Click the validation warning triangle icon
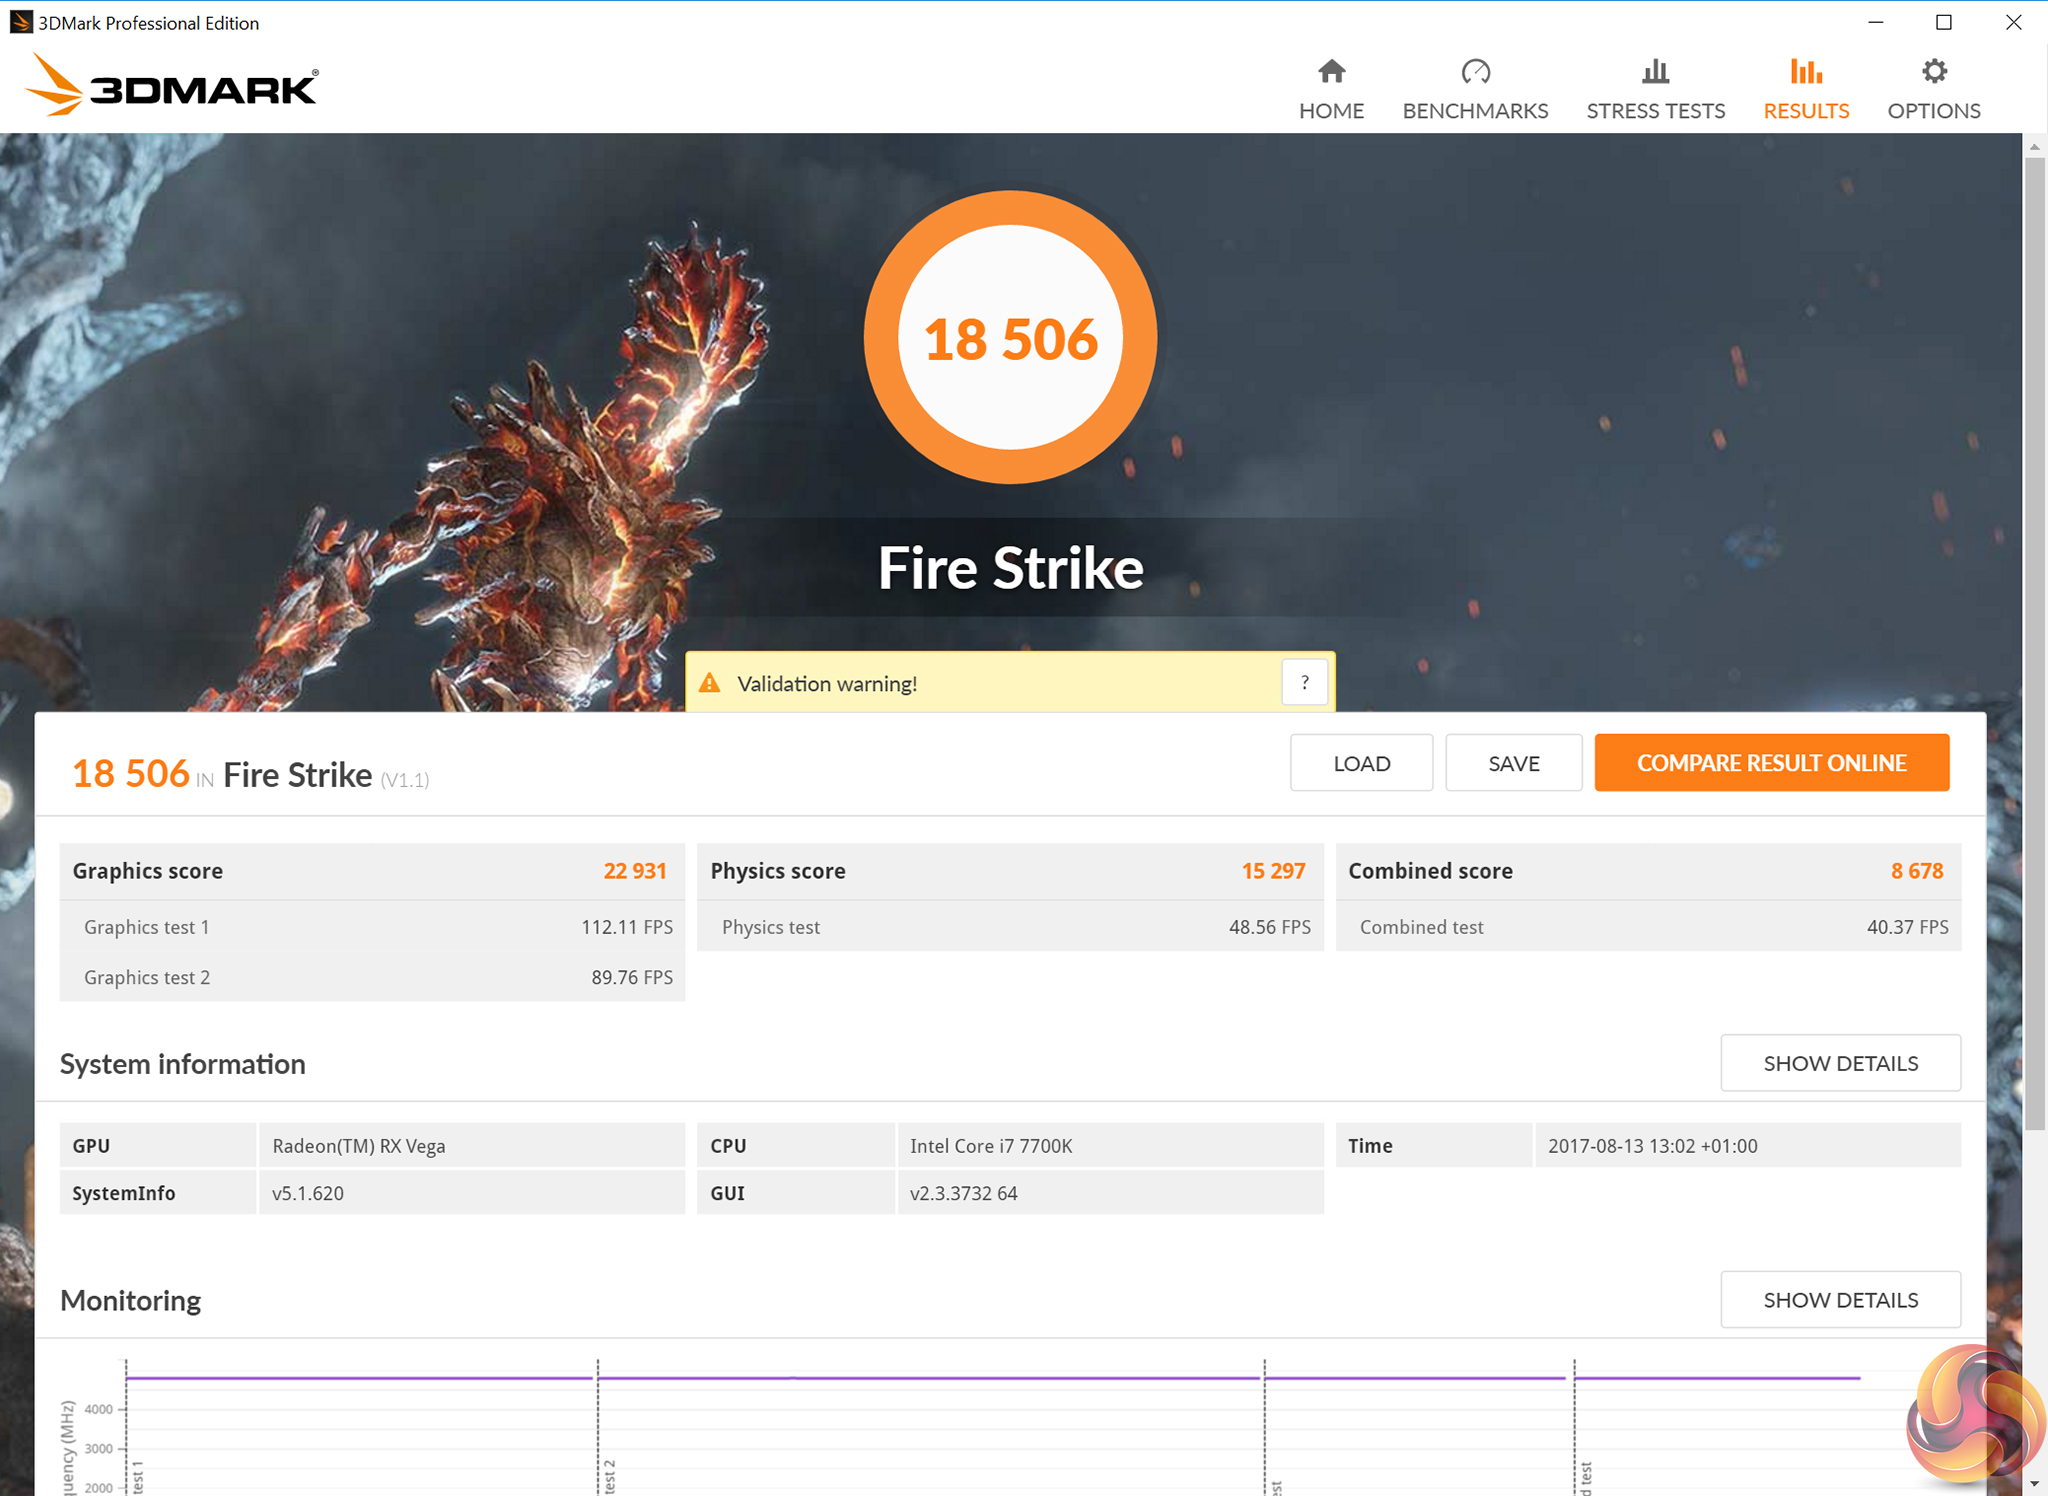This screenshot has width=2048, height=1496. [x=710, y=683]
